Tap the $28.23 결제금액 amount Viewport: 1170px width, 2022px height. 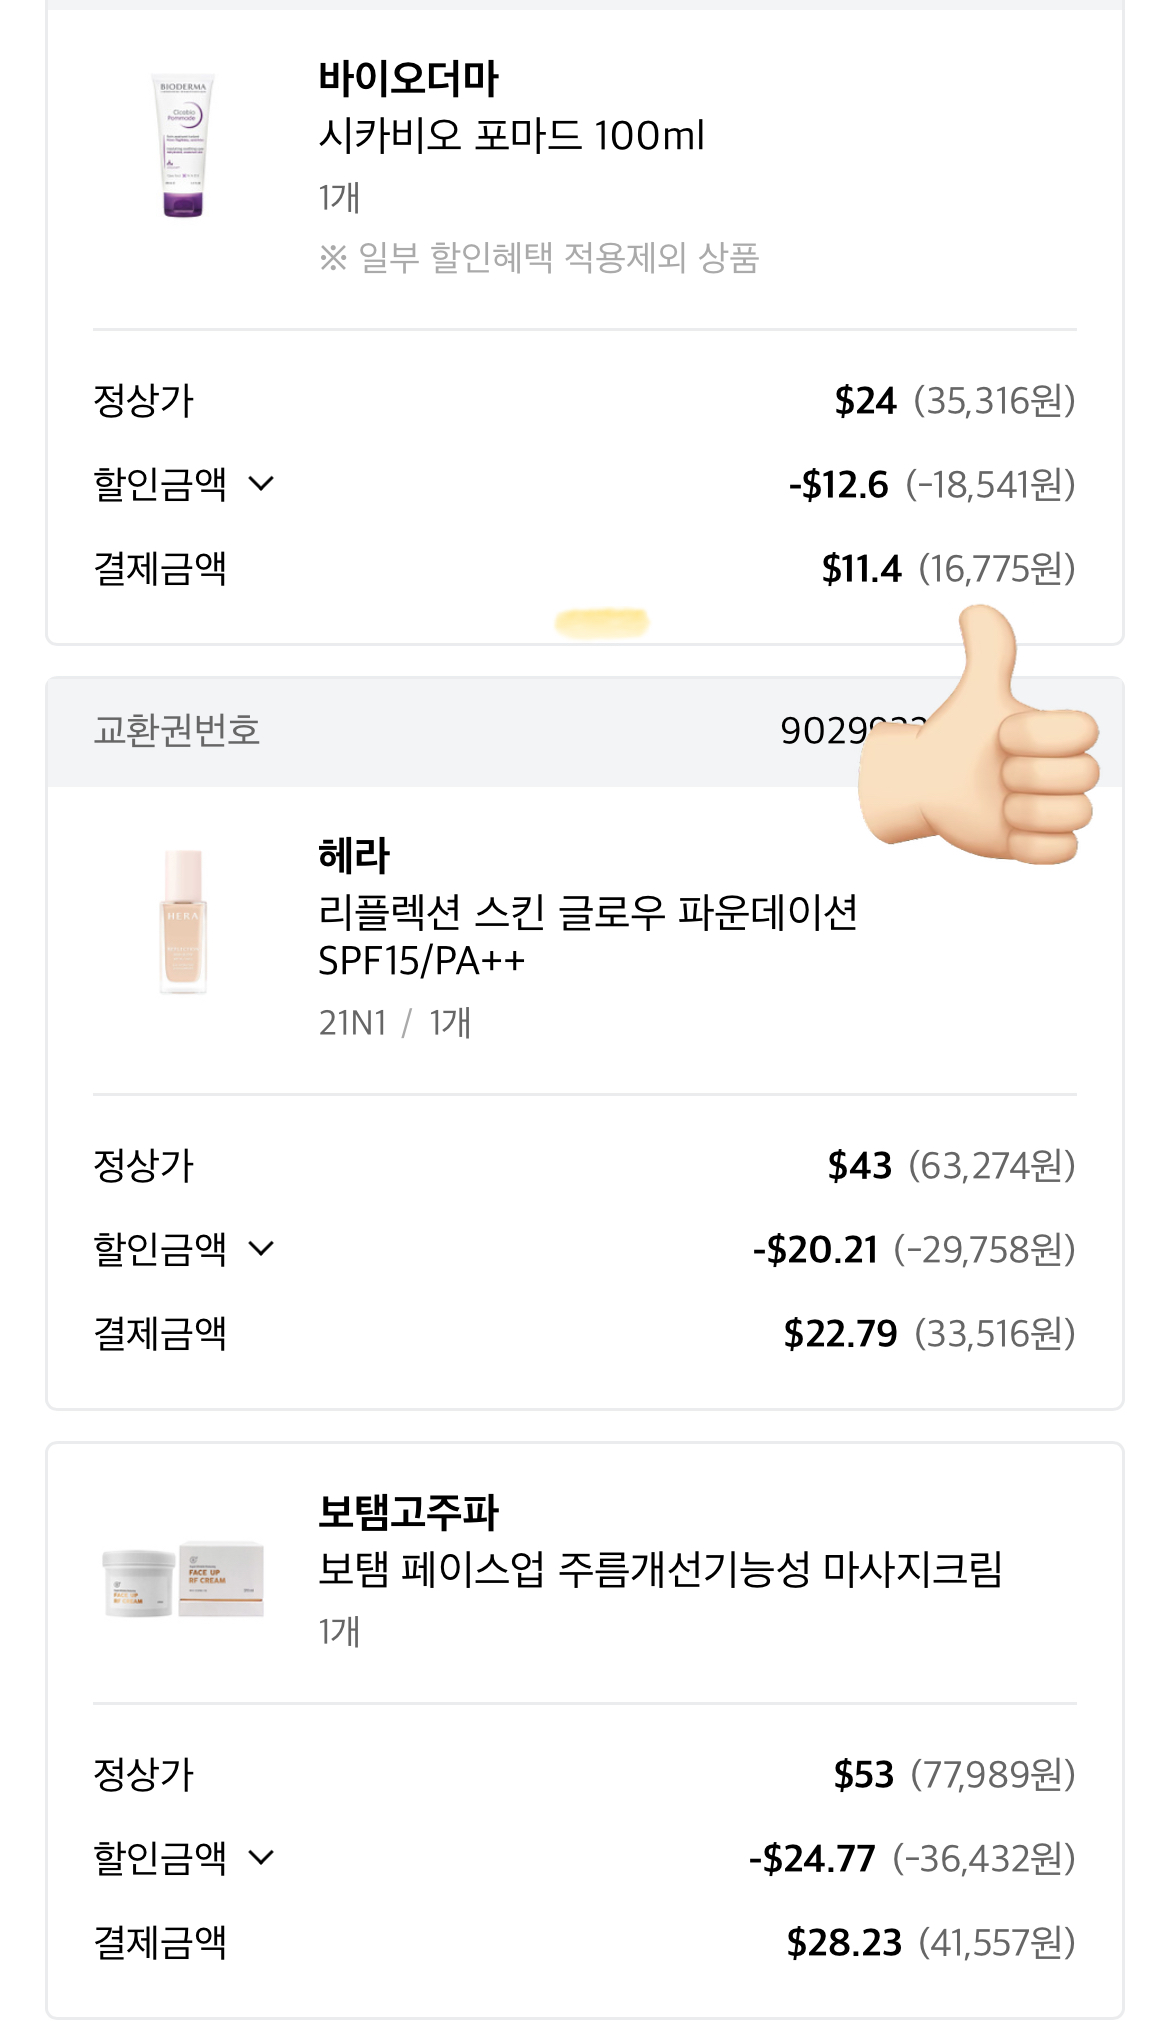844,1943
